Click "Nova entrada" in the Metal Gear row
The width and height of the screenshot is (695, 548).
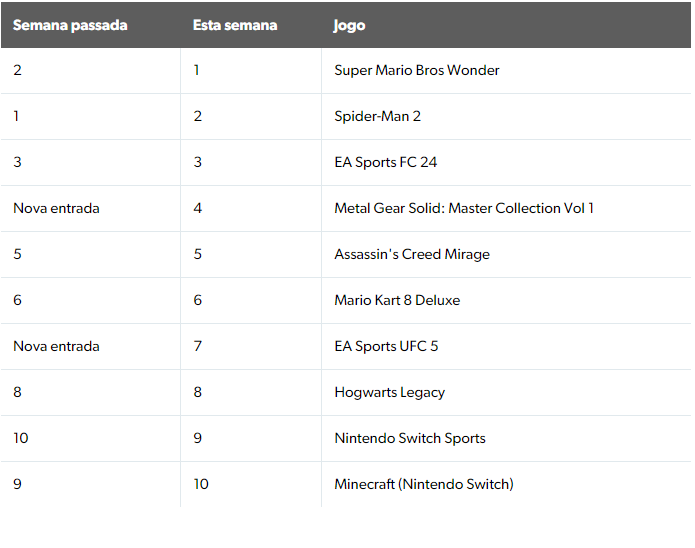(56, 208)
